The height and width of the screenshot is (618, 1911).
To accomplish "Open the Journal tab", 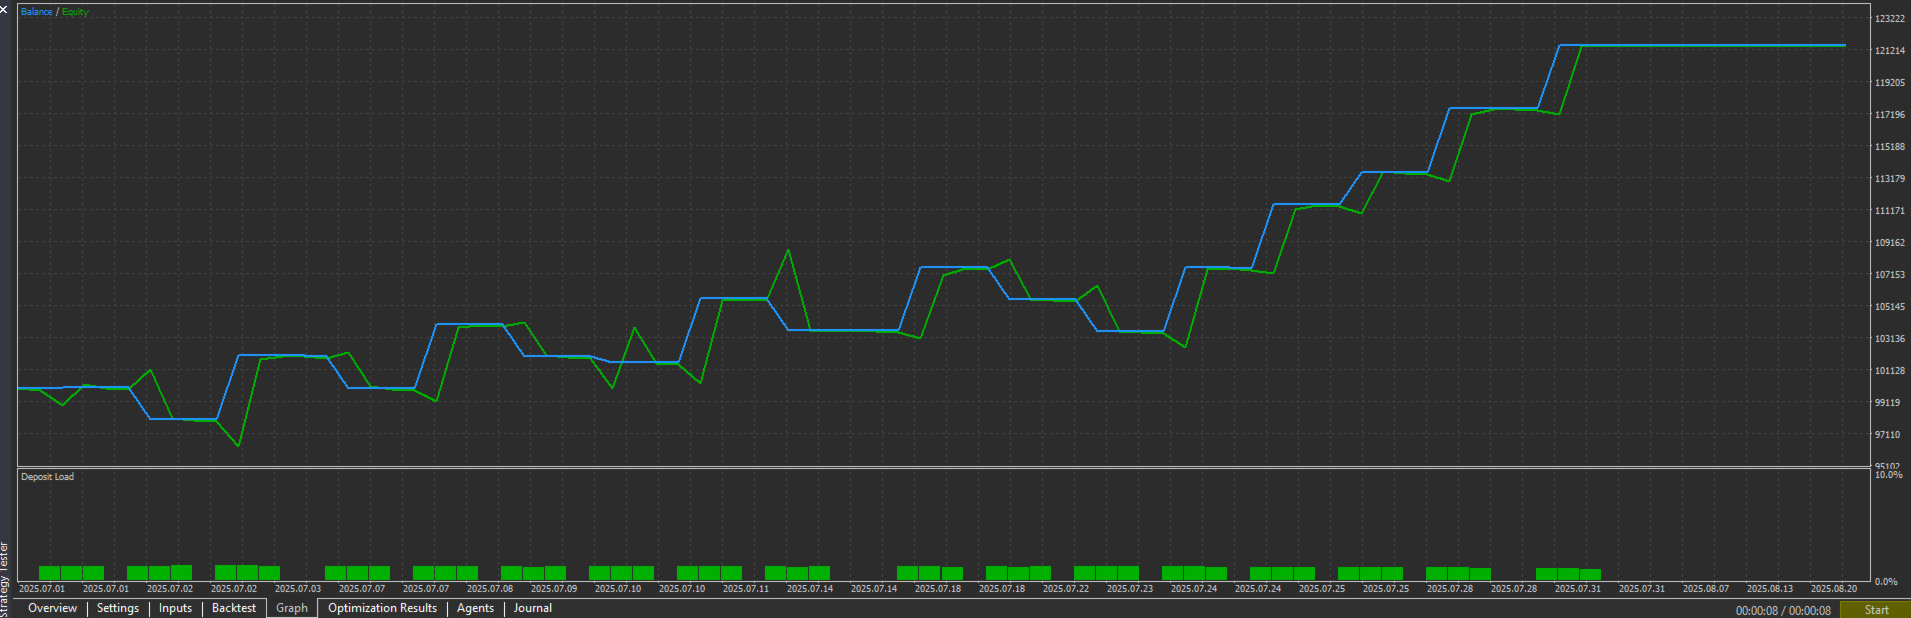I will [533, 608].
